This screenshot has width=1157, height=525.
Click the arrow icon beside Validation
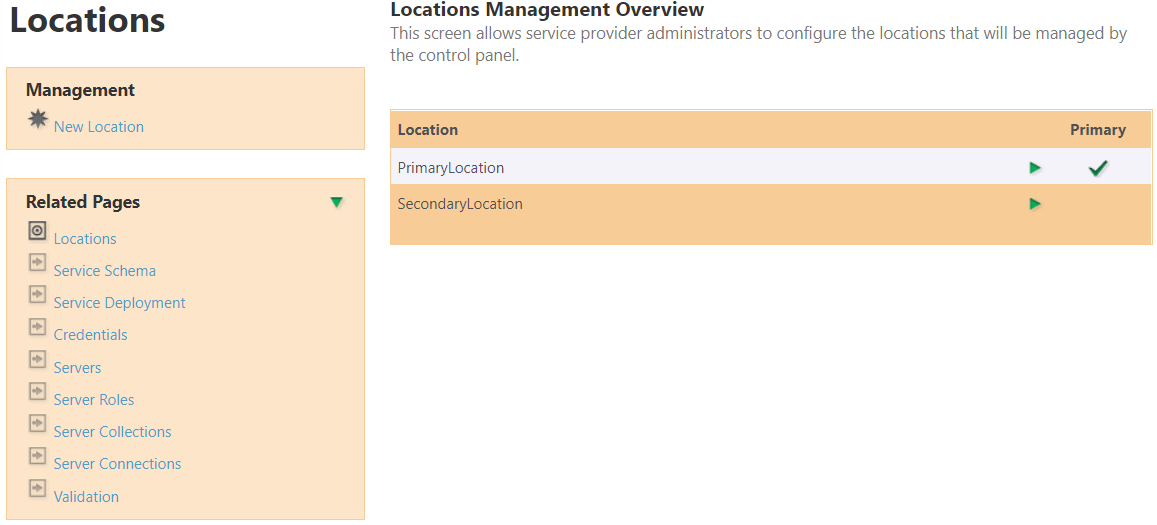38,489
